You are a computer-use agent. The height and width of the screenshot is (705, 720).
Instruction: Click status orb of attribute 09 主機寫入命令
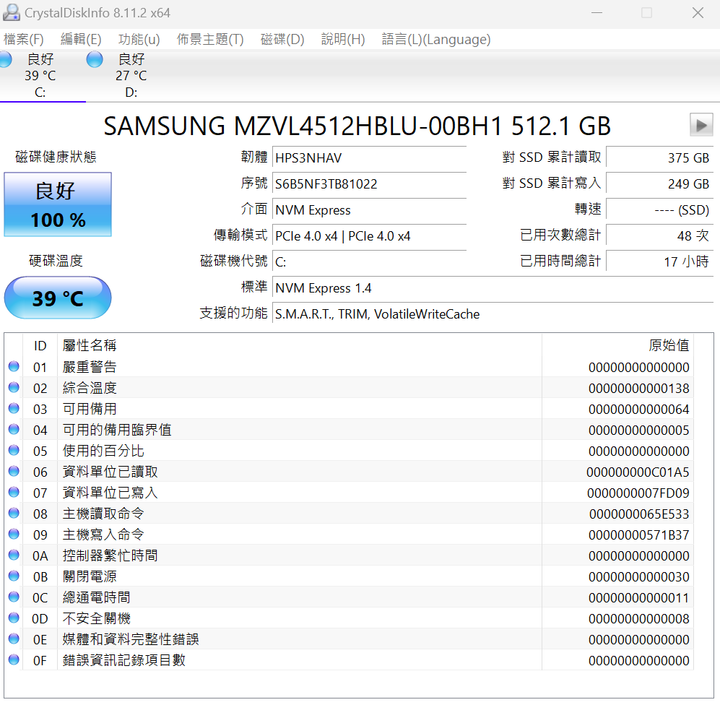14,534
